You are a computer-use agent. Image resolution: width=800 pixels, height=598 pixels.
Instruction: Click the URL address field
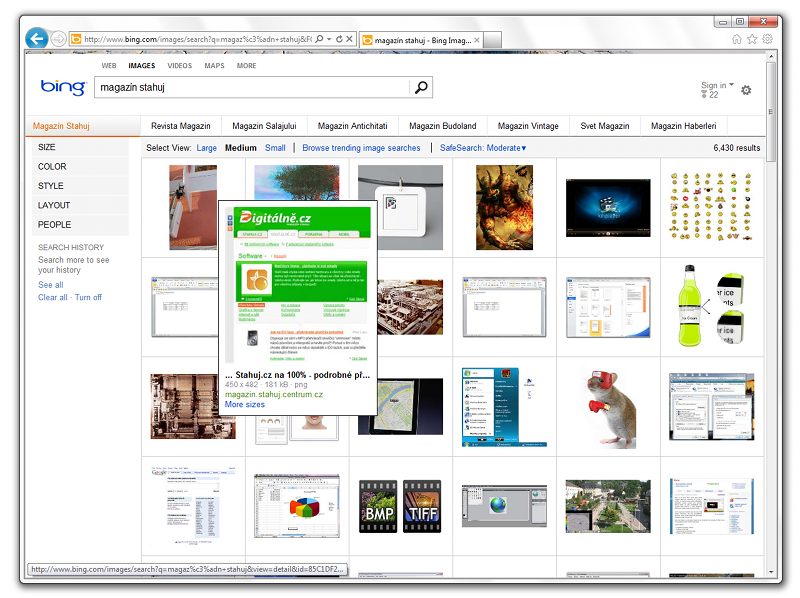click(198, 39)
